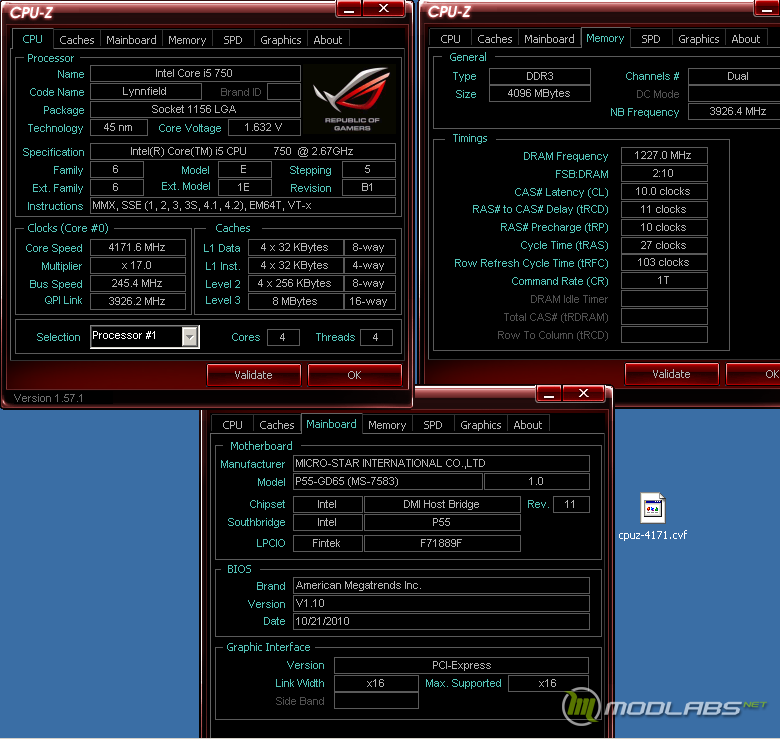Viewport: 780px width, 740px height.
Task: Select CPU tab in first window
Action: pyautogui.click(x=32, y=39)
